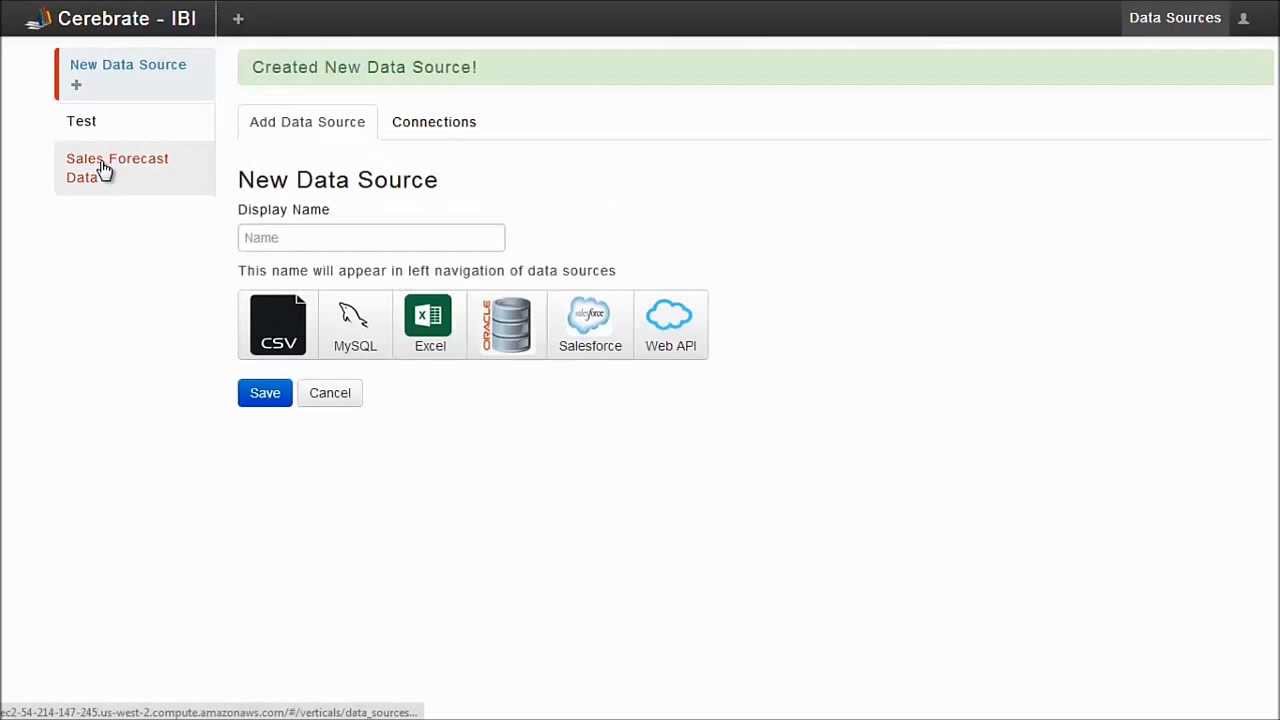Viewport: 1280px width, 720px height.
Task: Open Data Sources in top navigation
Action: (1175, 18)
